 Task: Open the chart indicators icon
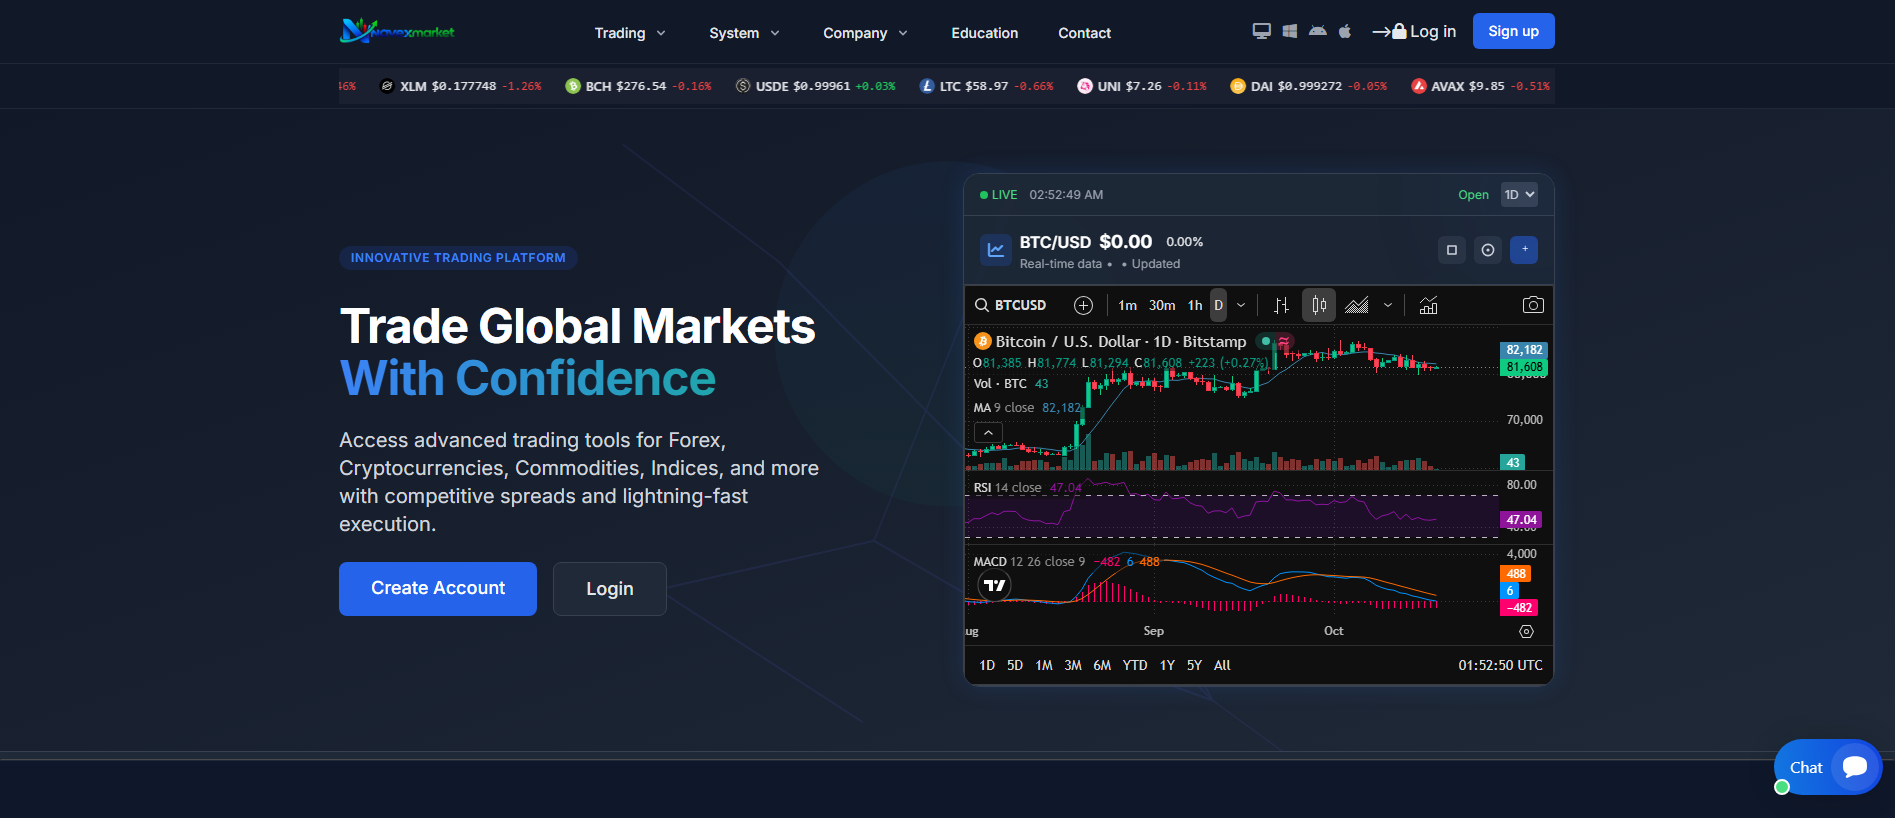[1429, 305]
